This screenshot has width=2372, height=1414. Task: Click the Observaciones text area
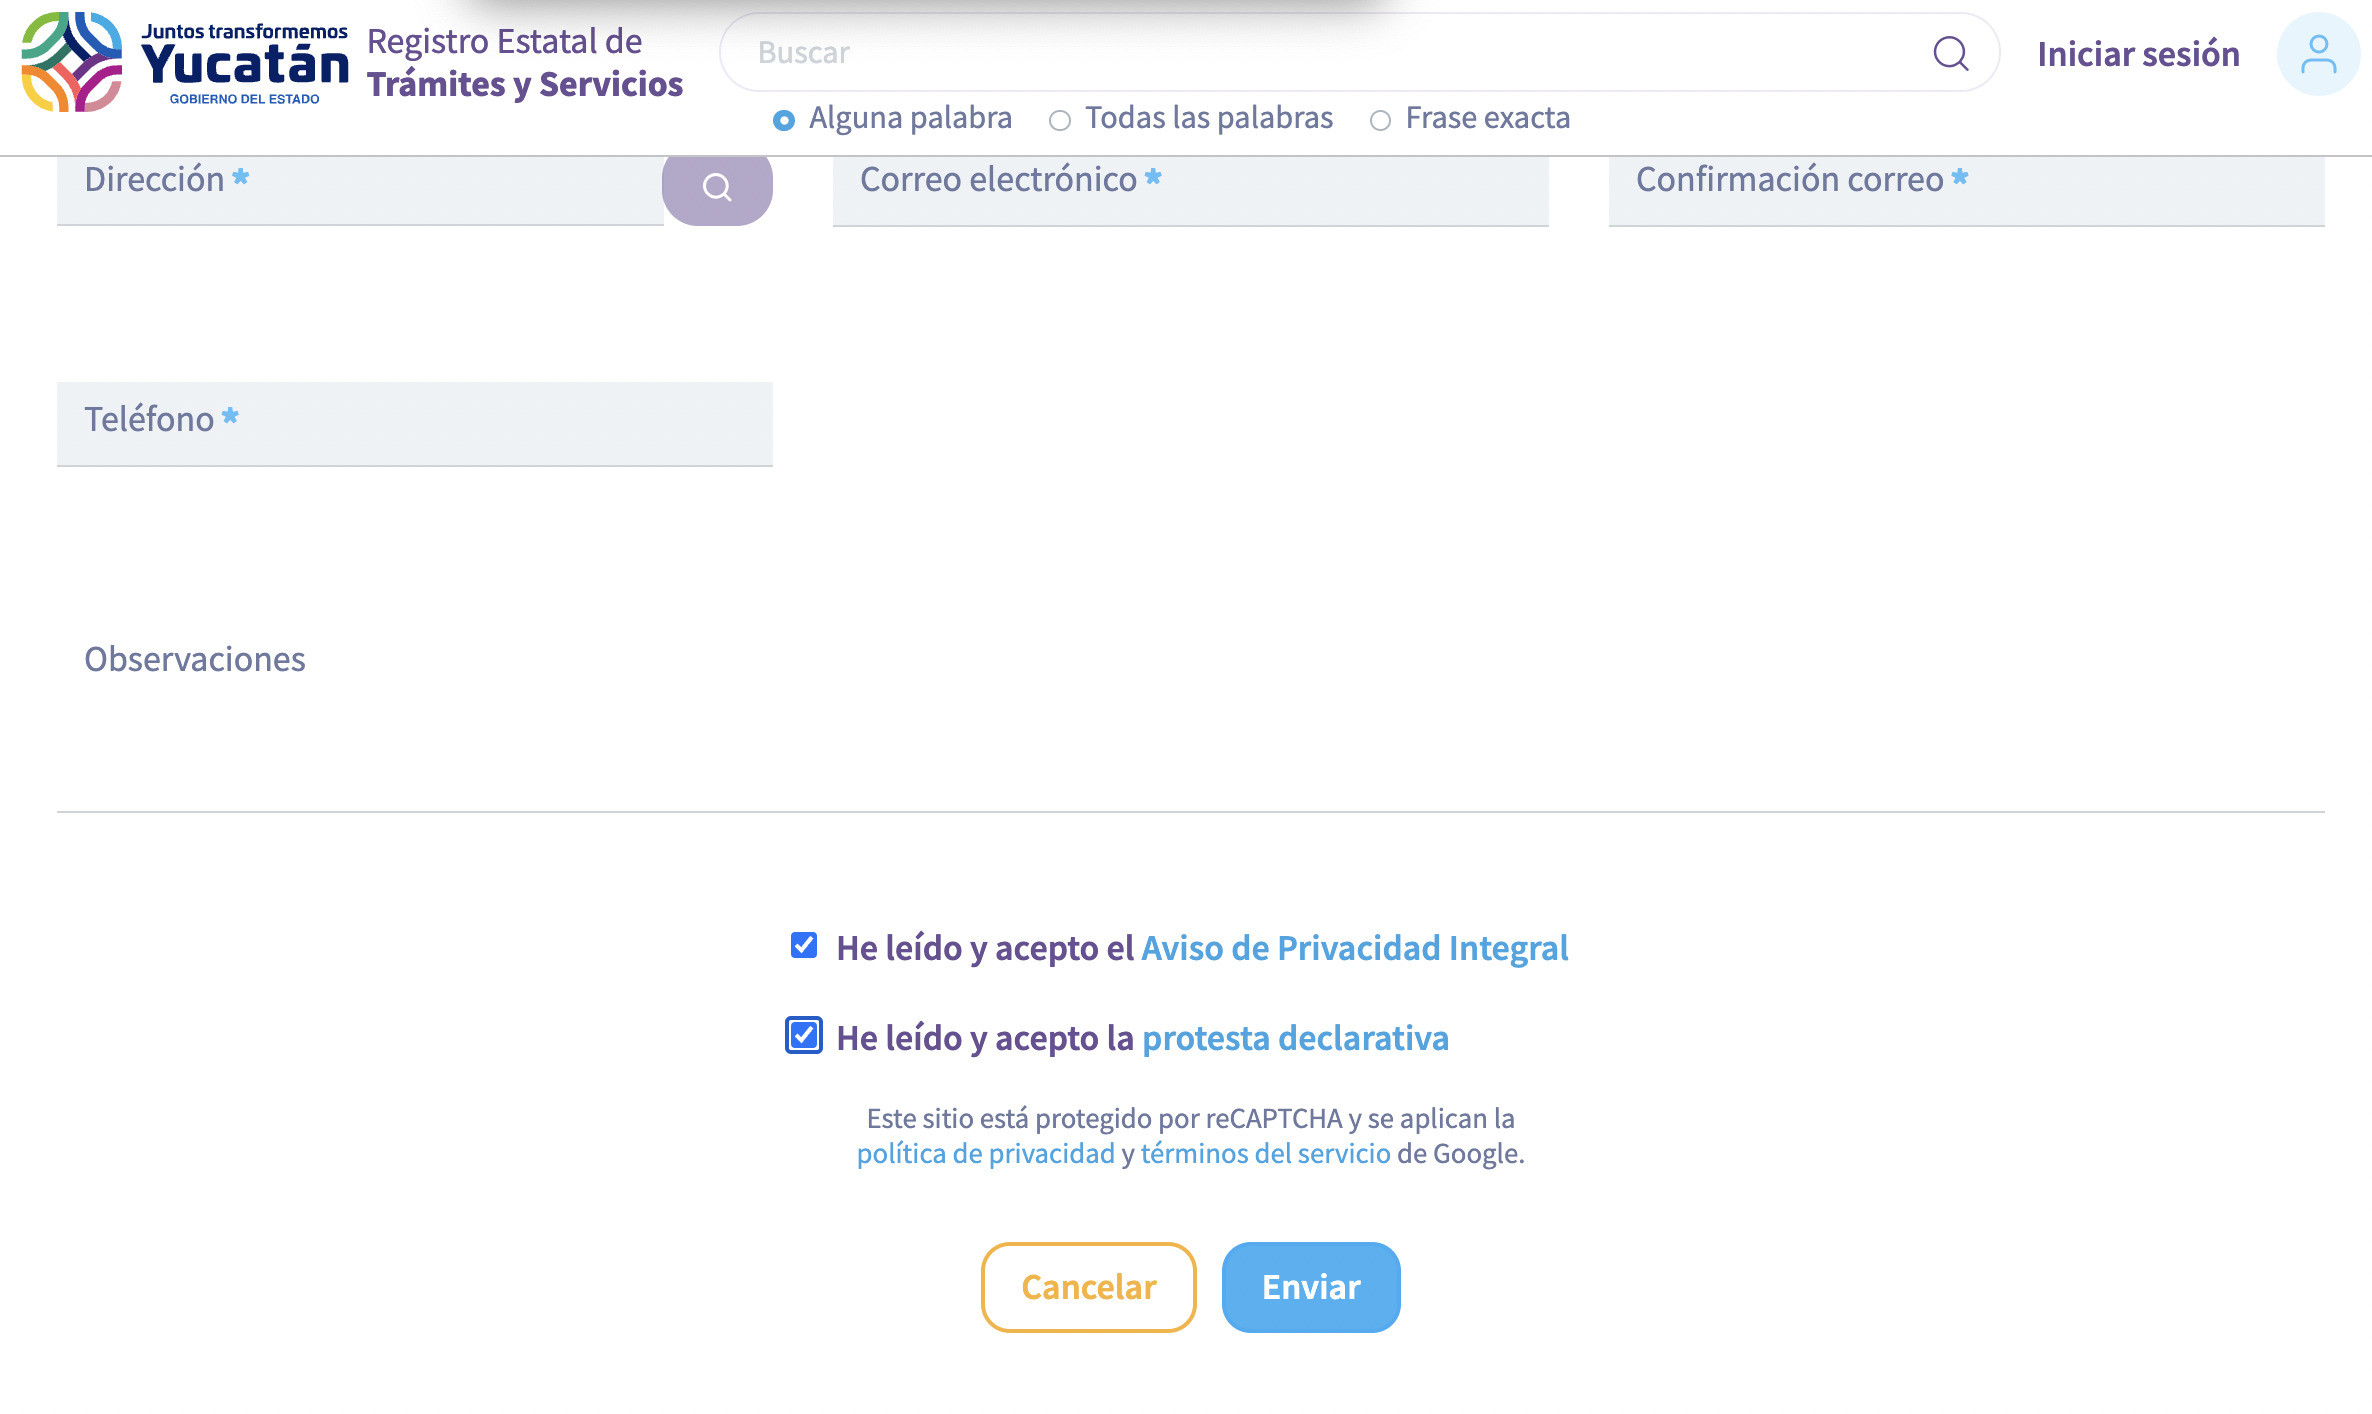(x=1190, y=700)
